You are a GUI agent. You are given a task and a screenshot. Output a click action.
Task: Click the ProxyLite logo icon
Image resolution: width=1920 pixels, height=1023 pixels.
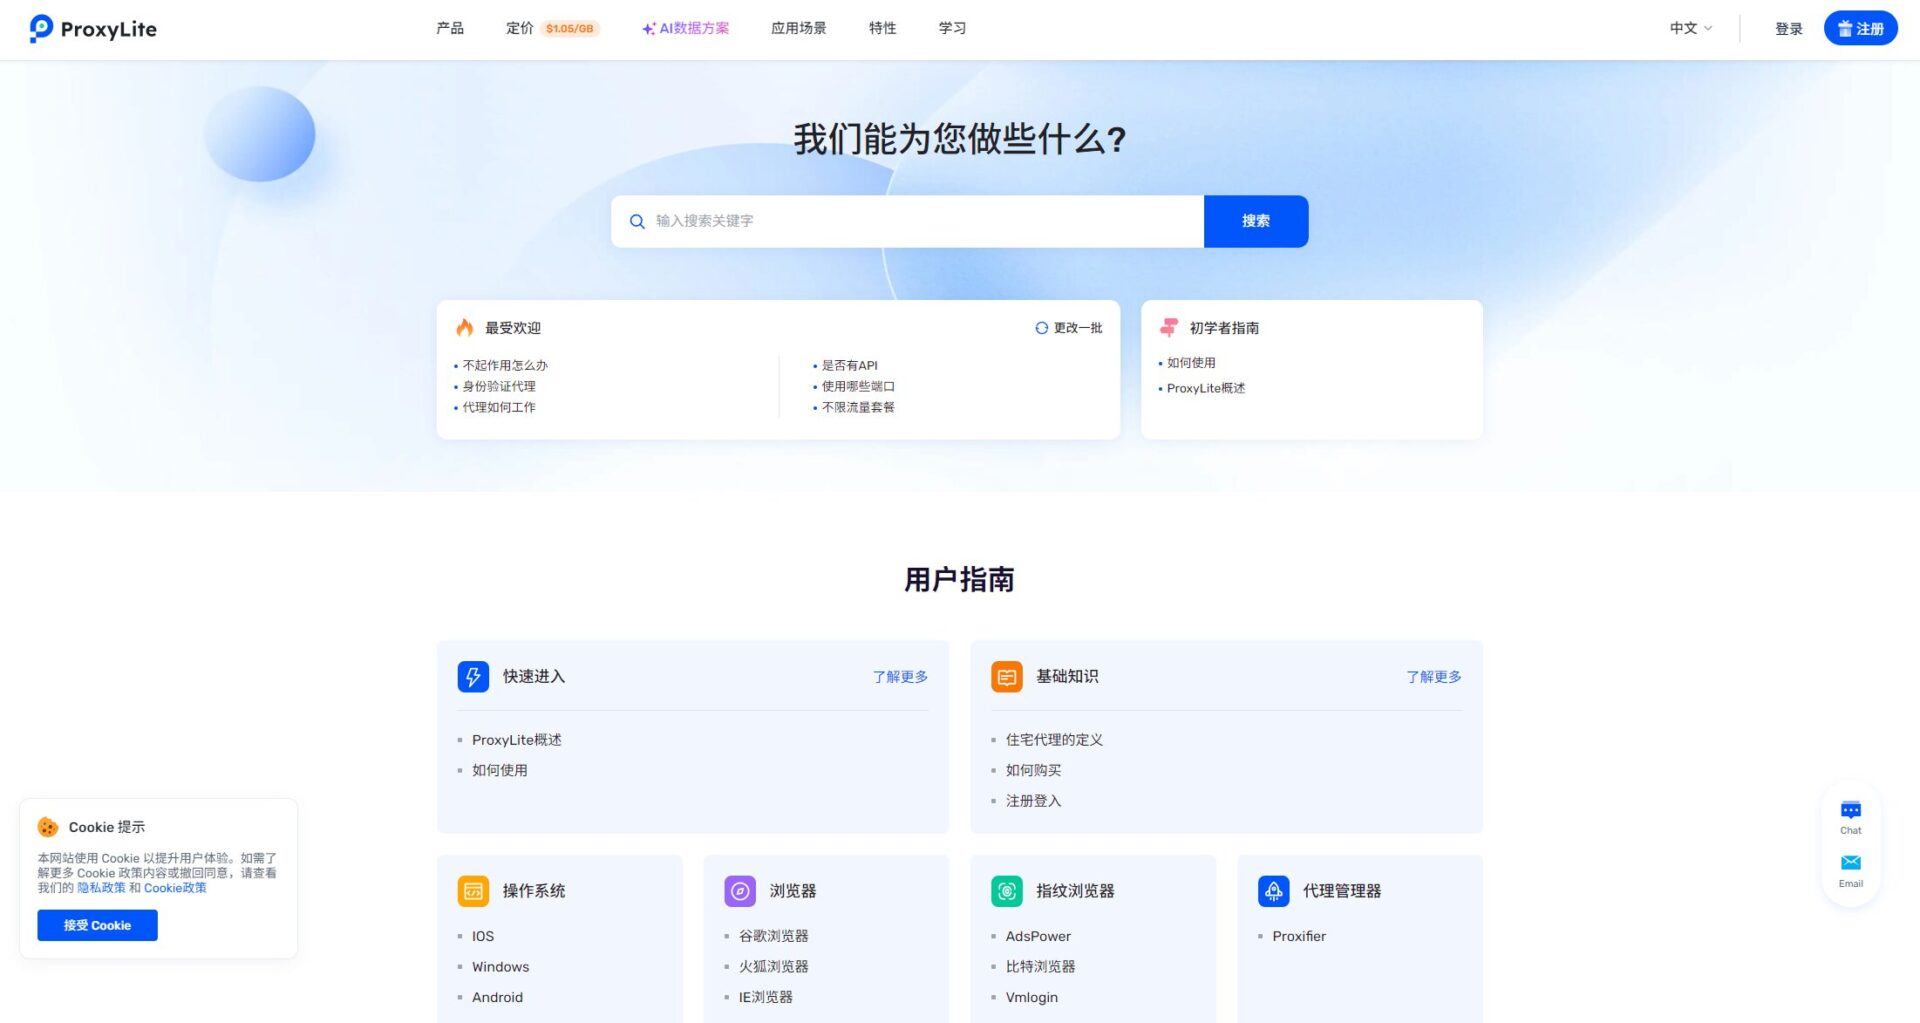coord(41,28)
